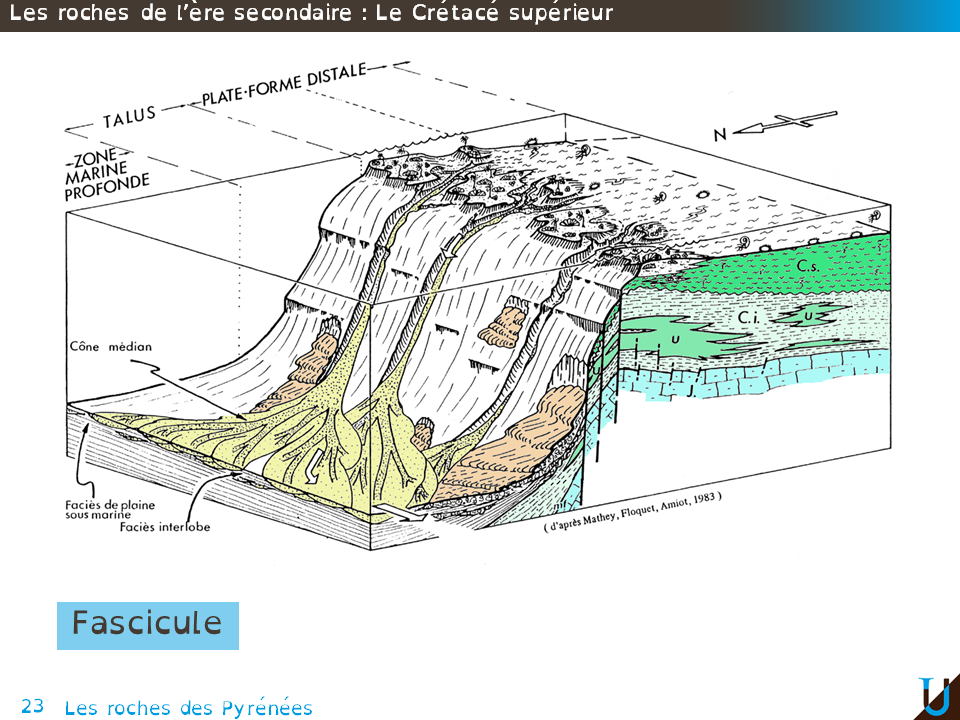The width and height of the screenshot is (960, 720).
Task: Select the C.s. label on the green layer
Action: click(810, 267)
